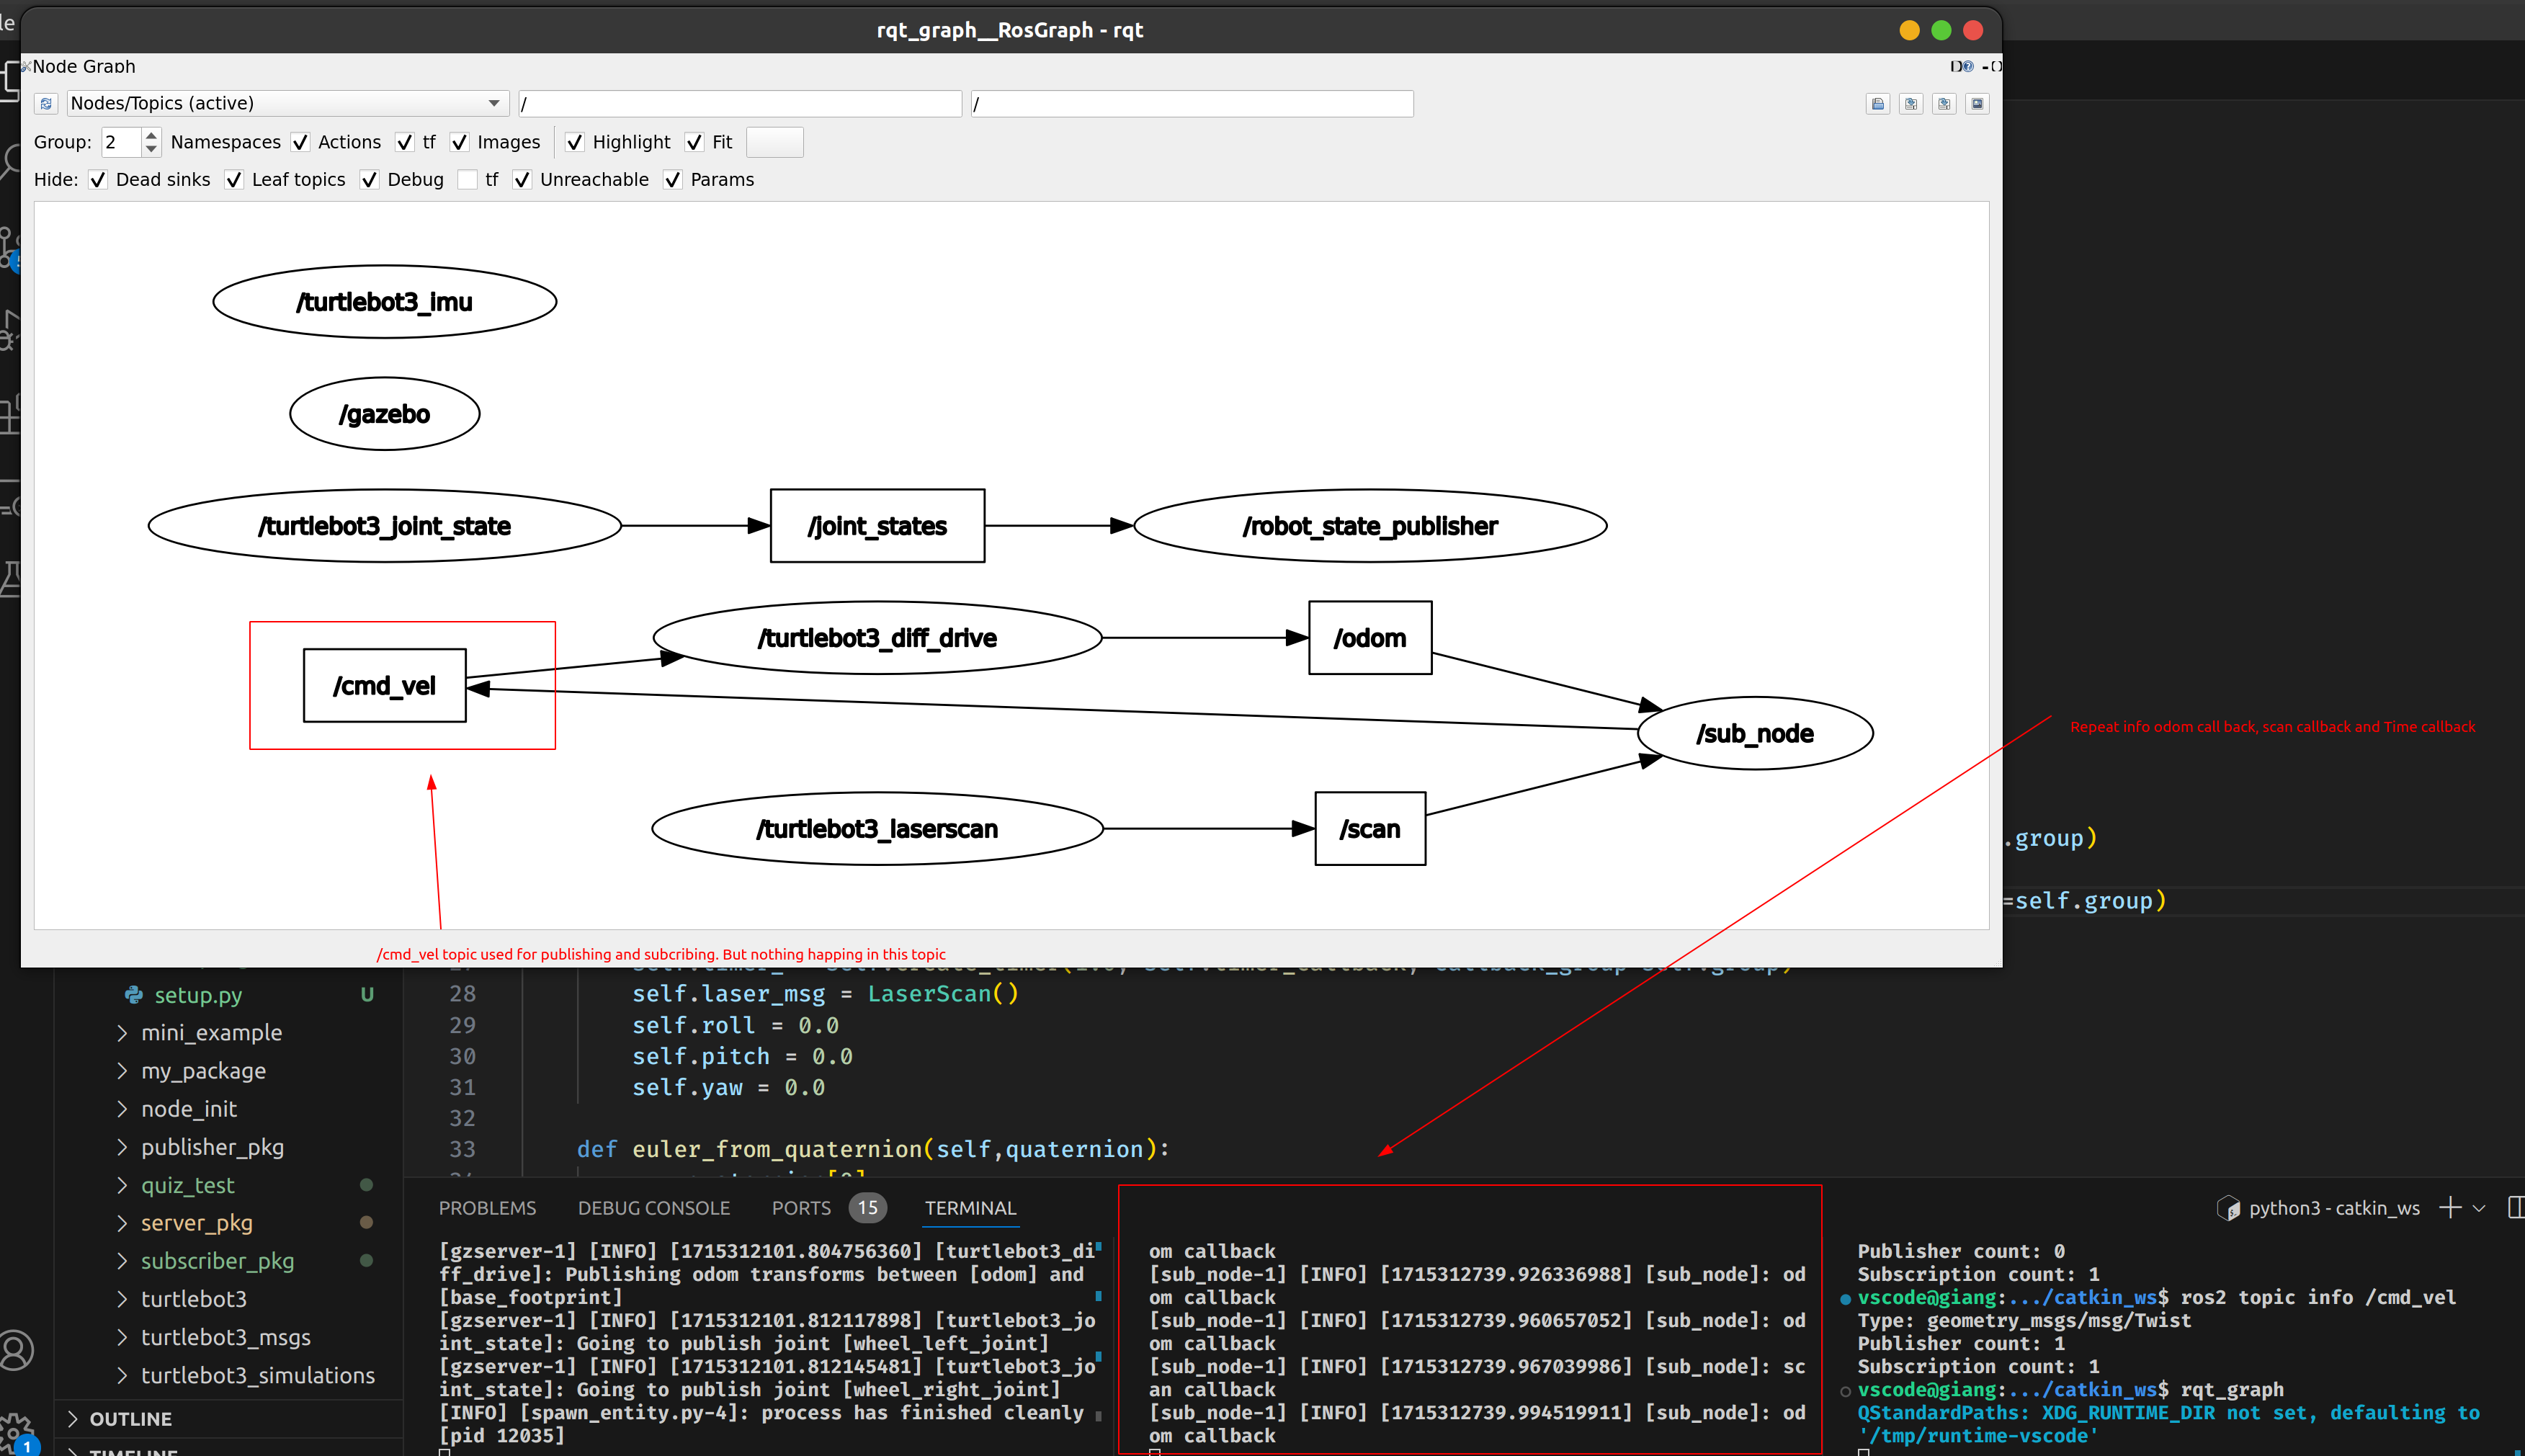Select the /sub_node node in graph
Image resolution: width=2525 pixels, height=1456 pixels.
point(1755,733)
